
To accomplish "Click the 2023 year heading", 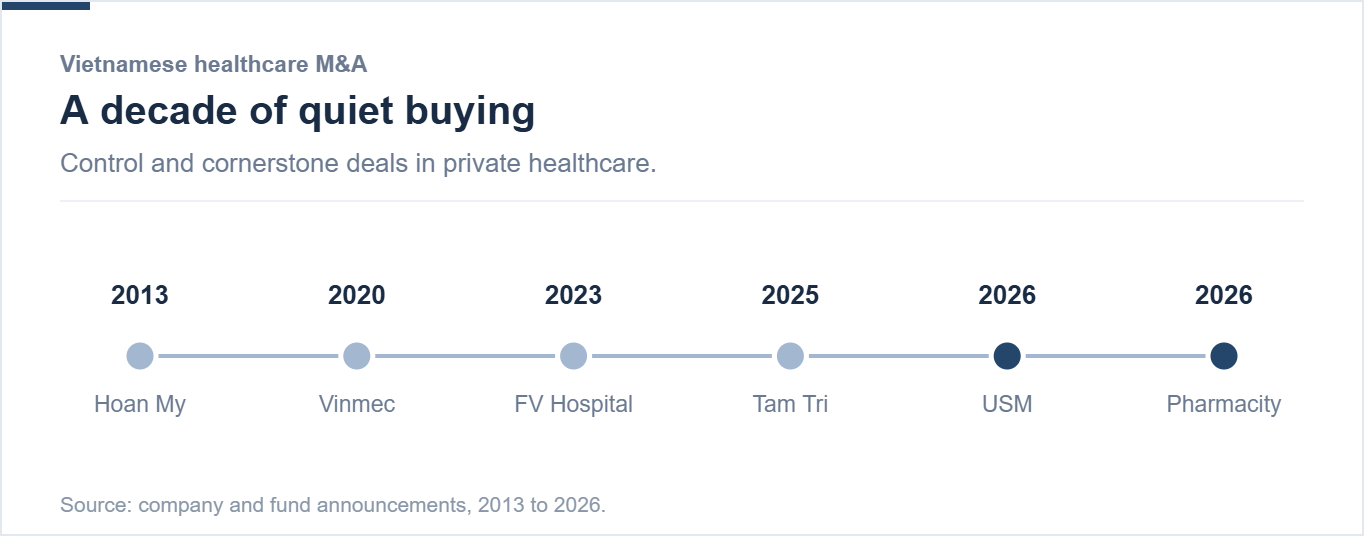I will click(573, 296).
